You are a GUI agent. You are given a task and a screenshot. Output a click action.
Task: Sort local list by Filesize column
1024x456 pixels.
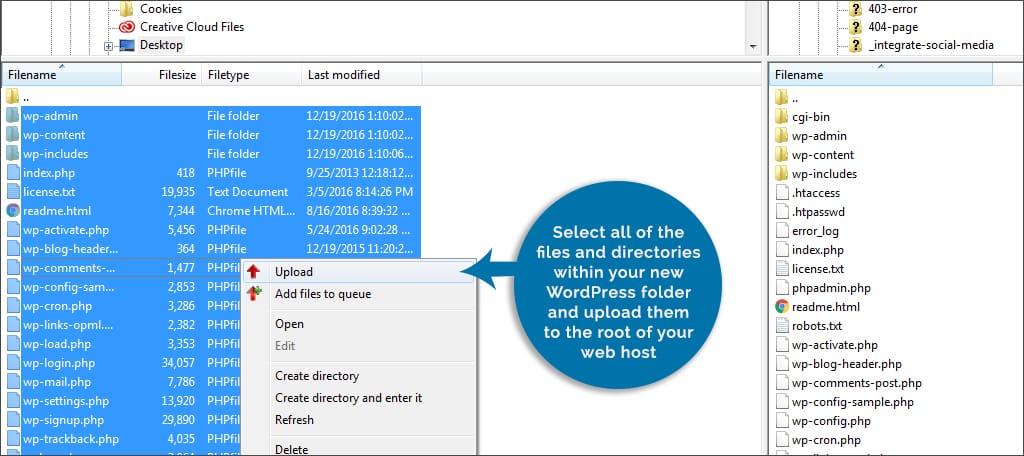coord(161,75)
